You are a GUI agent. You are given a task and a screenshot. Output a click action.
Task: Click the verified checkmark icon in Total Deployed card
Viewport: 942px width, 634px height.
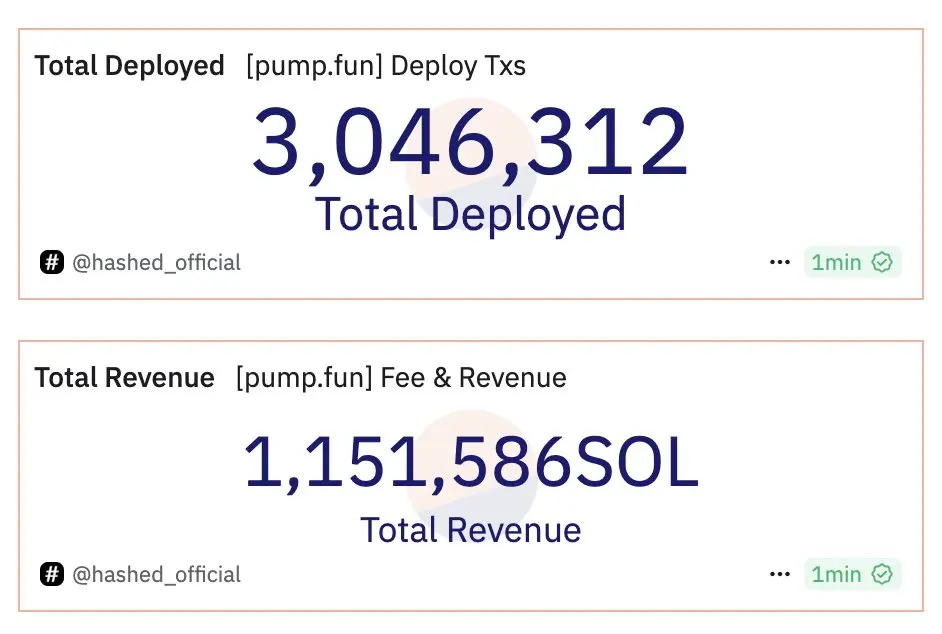pos(882,262)
